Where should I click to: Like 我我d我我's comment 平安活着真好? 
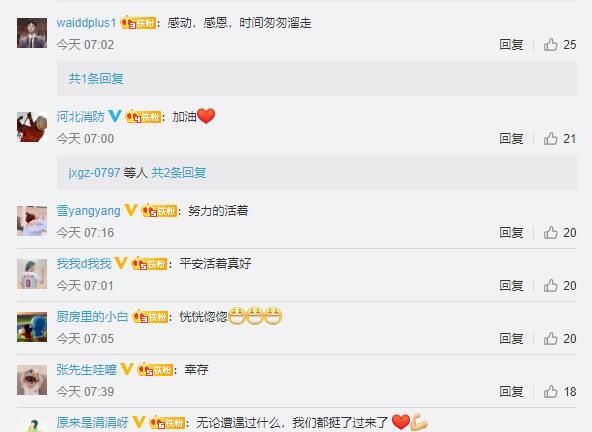point(551,285)
